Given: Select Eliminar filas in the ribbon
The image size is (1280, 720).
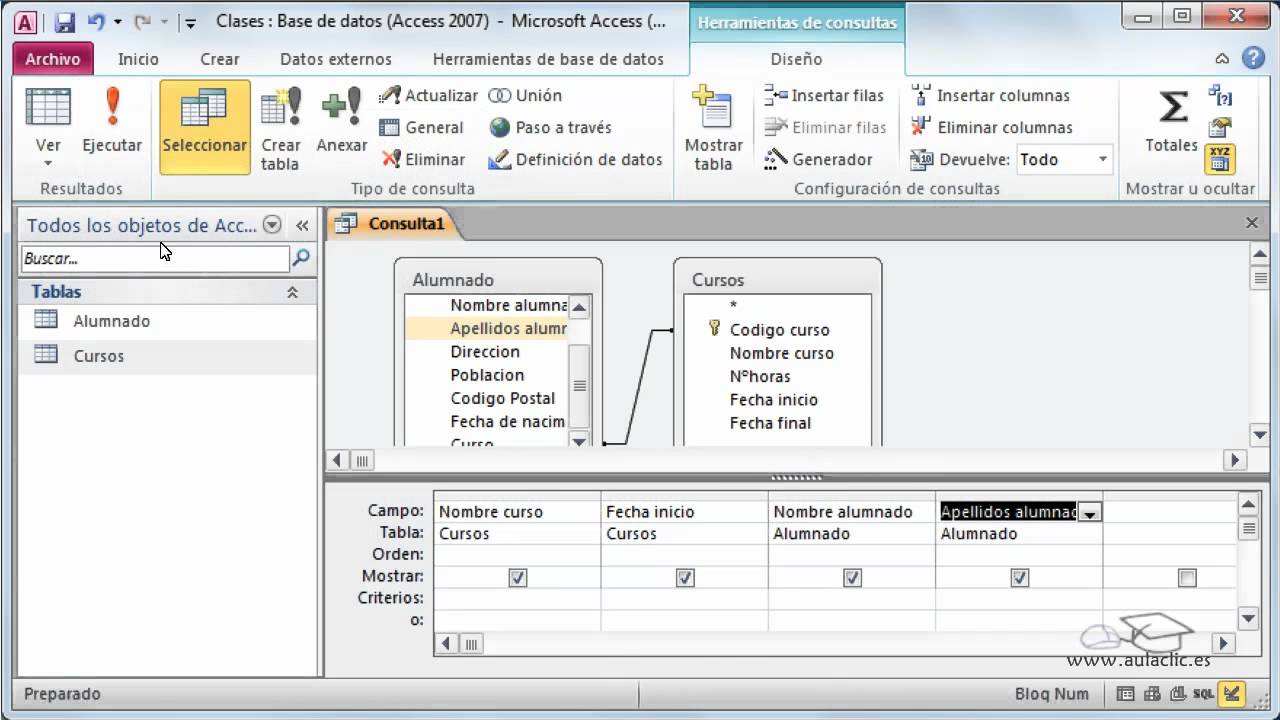Looking at the screenshot, I should [825, 127].
